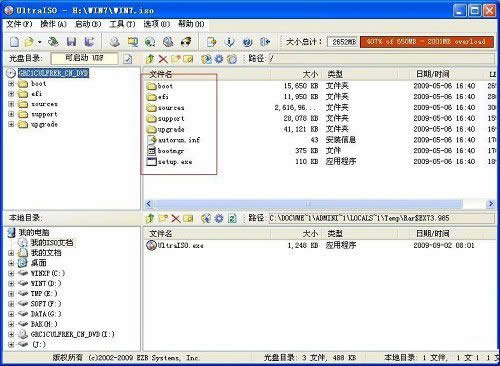Click the Up arrow in local directory toolbar
This screenshot has width=500, height=366.
pyautogui.click(x=150, y=218)
